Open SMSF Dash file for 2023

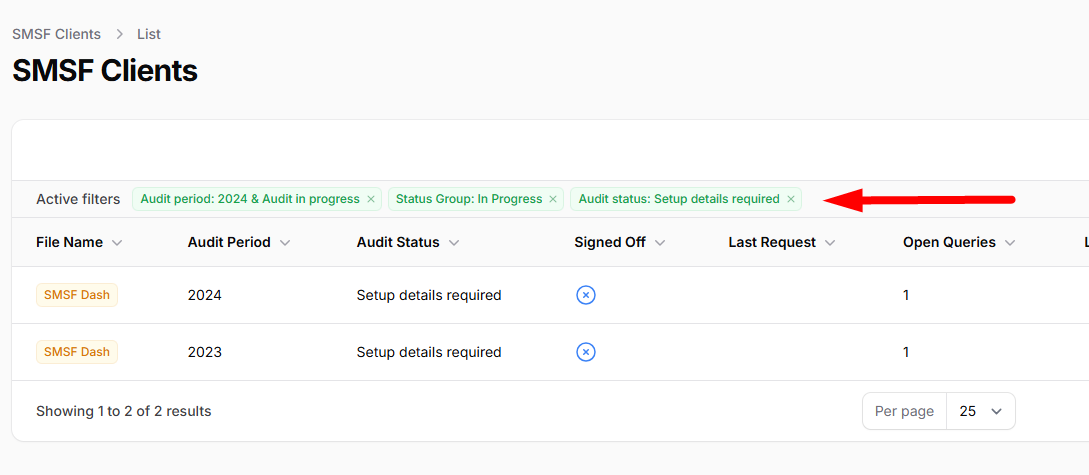(77, 352)
